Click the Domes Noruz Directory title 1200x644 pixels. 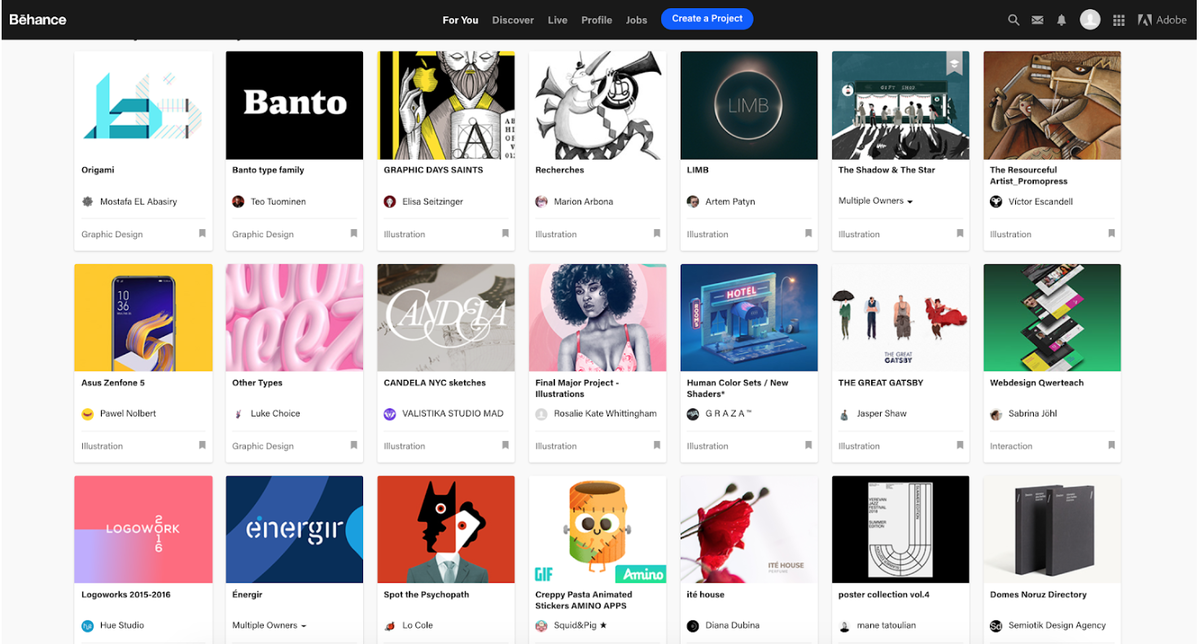1038,595
